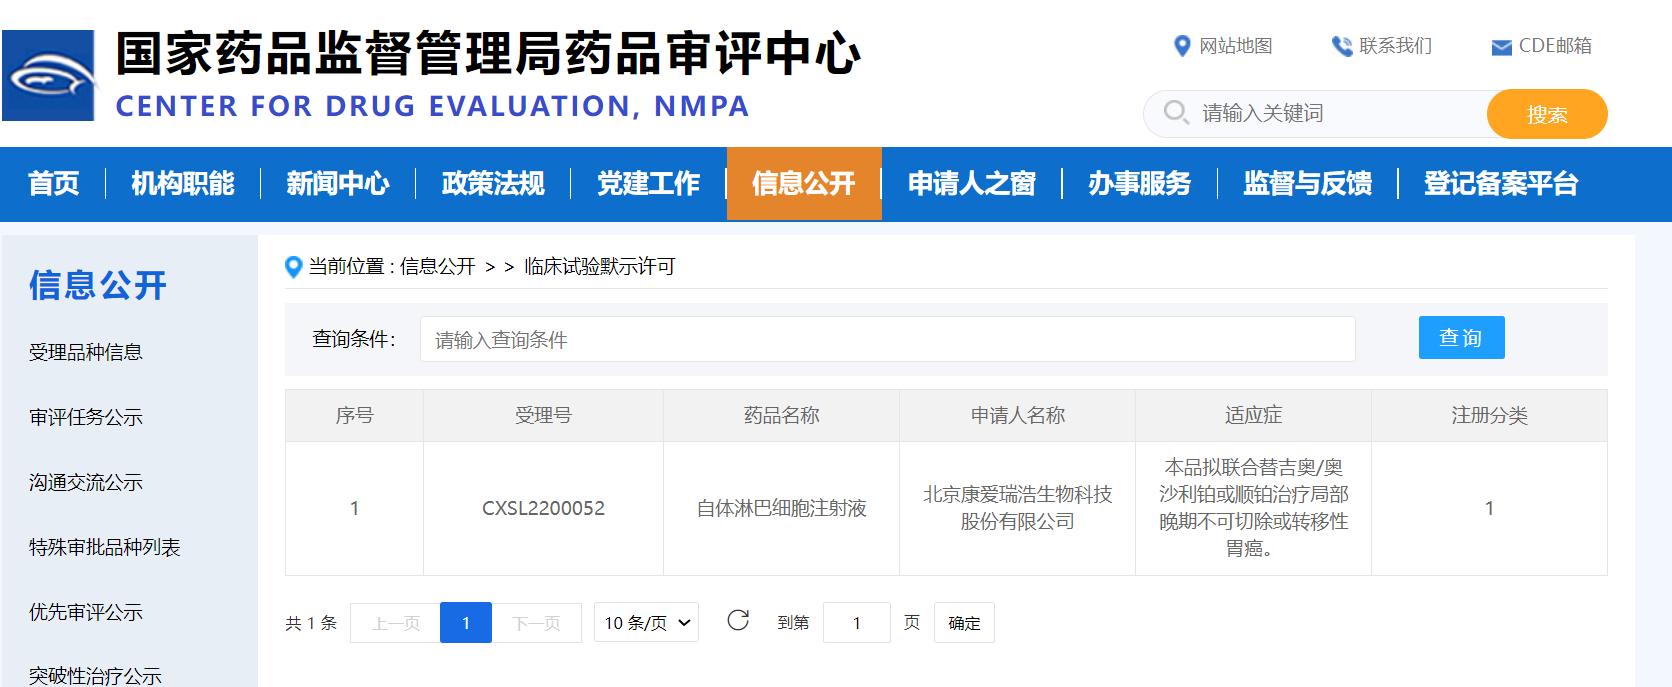Select drug name 自体淋巴细胞注射液 cell
Viewport: 1672px width, 687px height.
[x=781, y=508]
